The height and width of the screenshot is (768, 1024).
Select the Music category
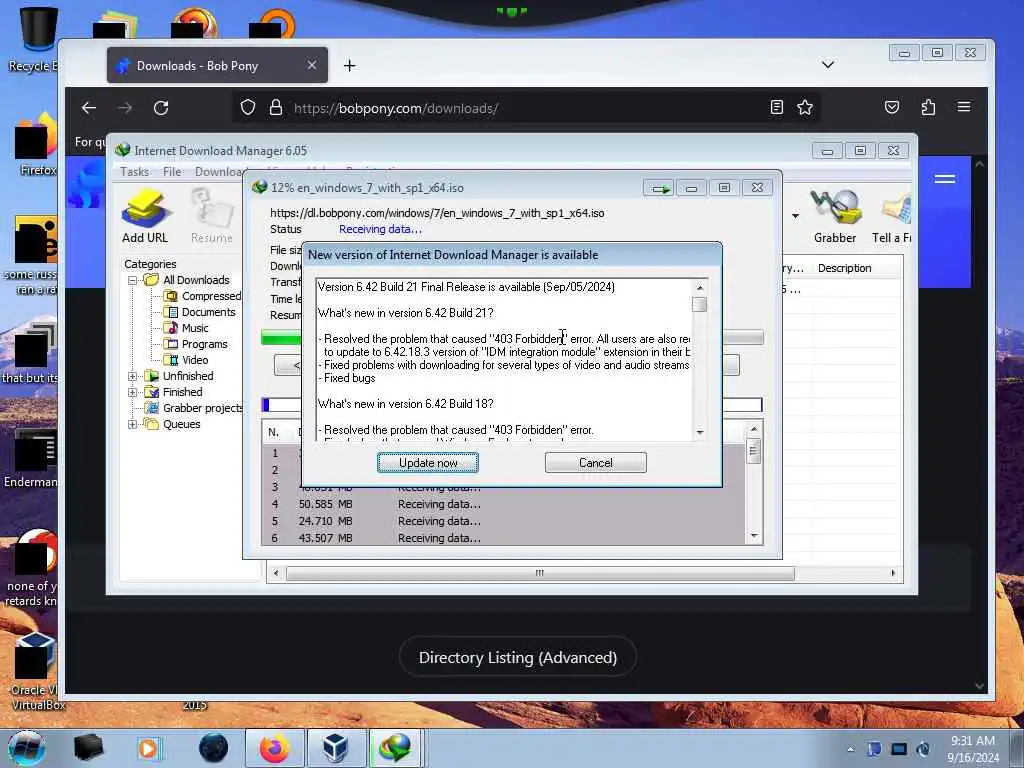195,328
